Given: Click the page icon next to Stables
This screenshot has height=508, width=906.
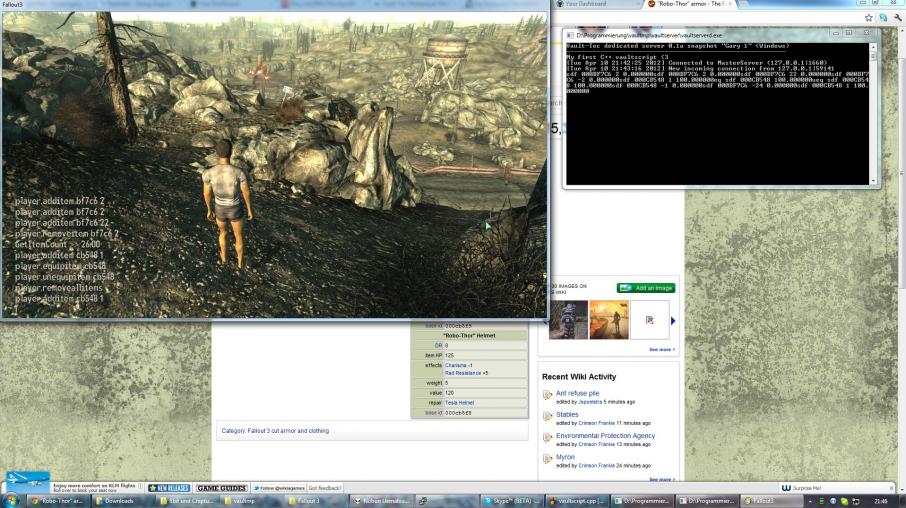Looking at the screenshot, I should pyautogui.click(x=547, y=414).
